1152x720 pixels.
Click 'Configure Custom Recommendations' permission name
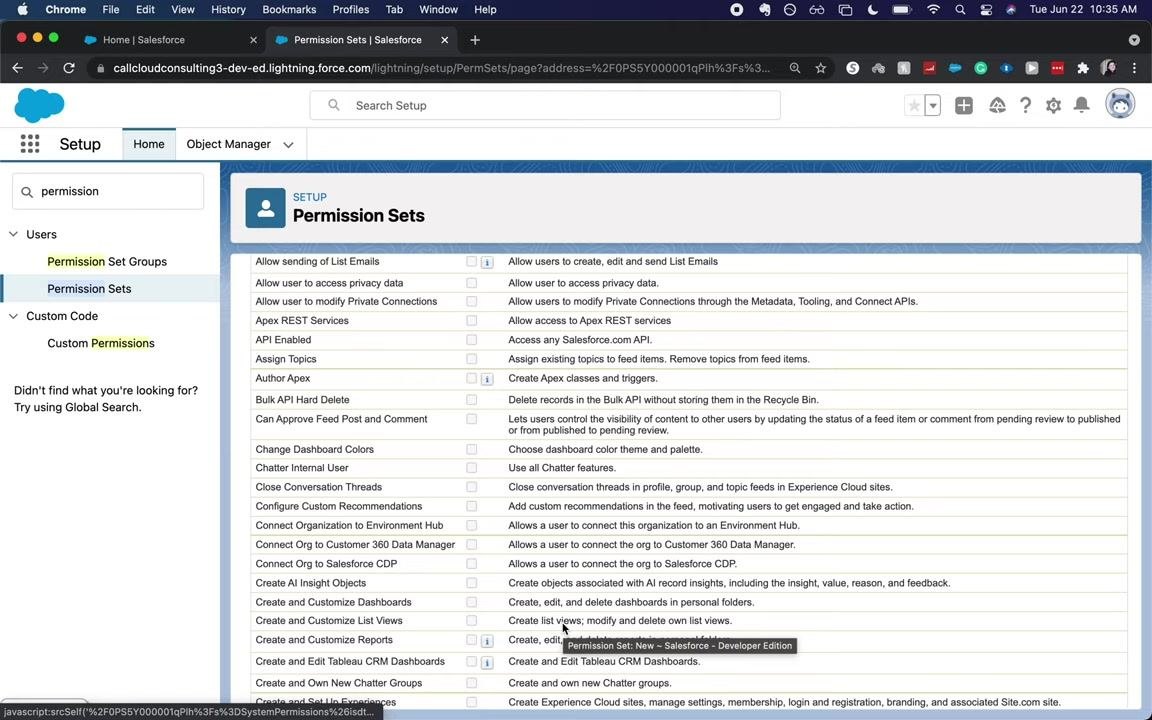pyautogui.click(x=339, y=506)
